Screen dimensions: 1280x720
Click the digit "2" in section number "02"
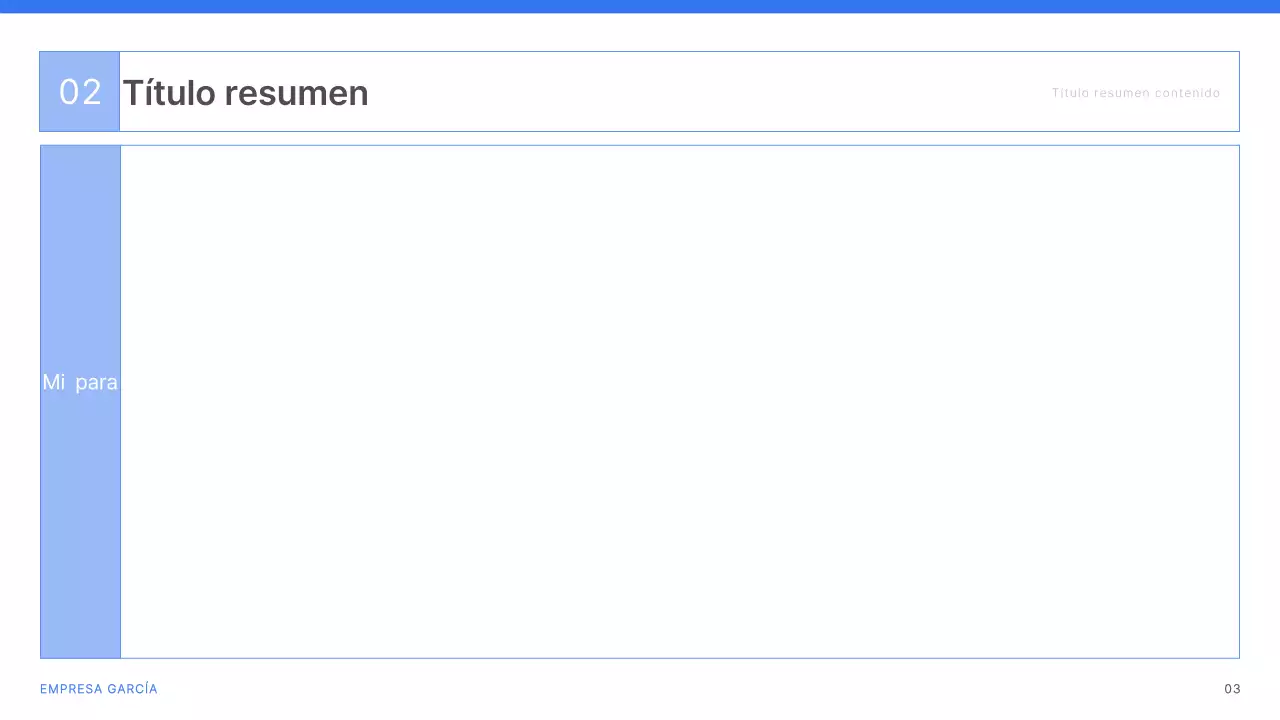91,92
